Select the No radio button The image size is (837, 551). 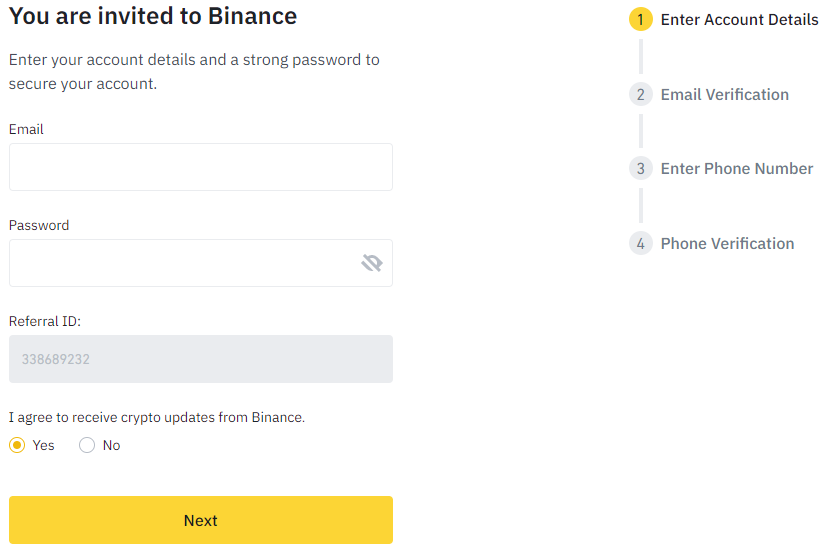87,445
